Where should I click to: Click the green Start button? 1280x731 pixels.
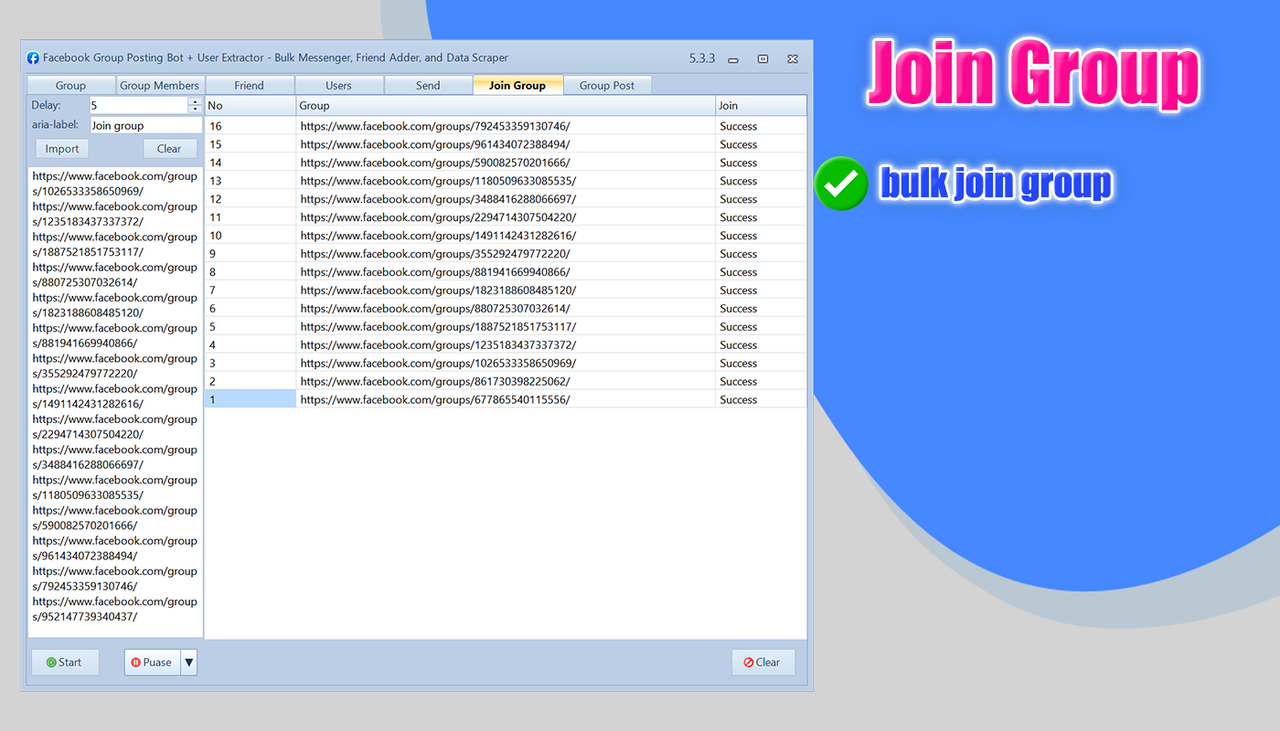point(65,662)
